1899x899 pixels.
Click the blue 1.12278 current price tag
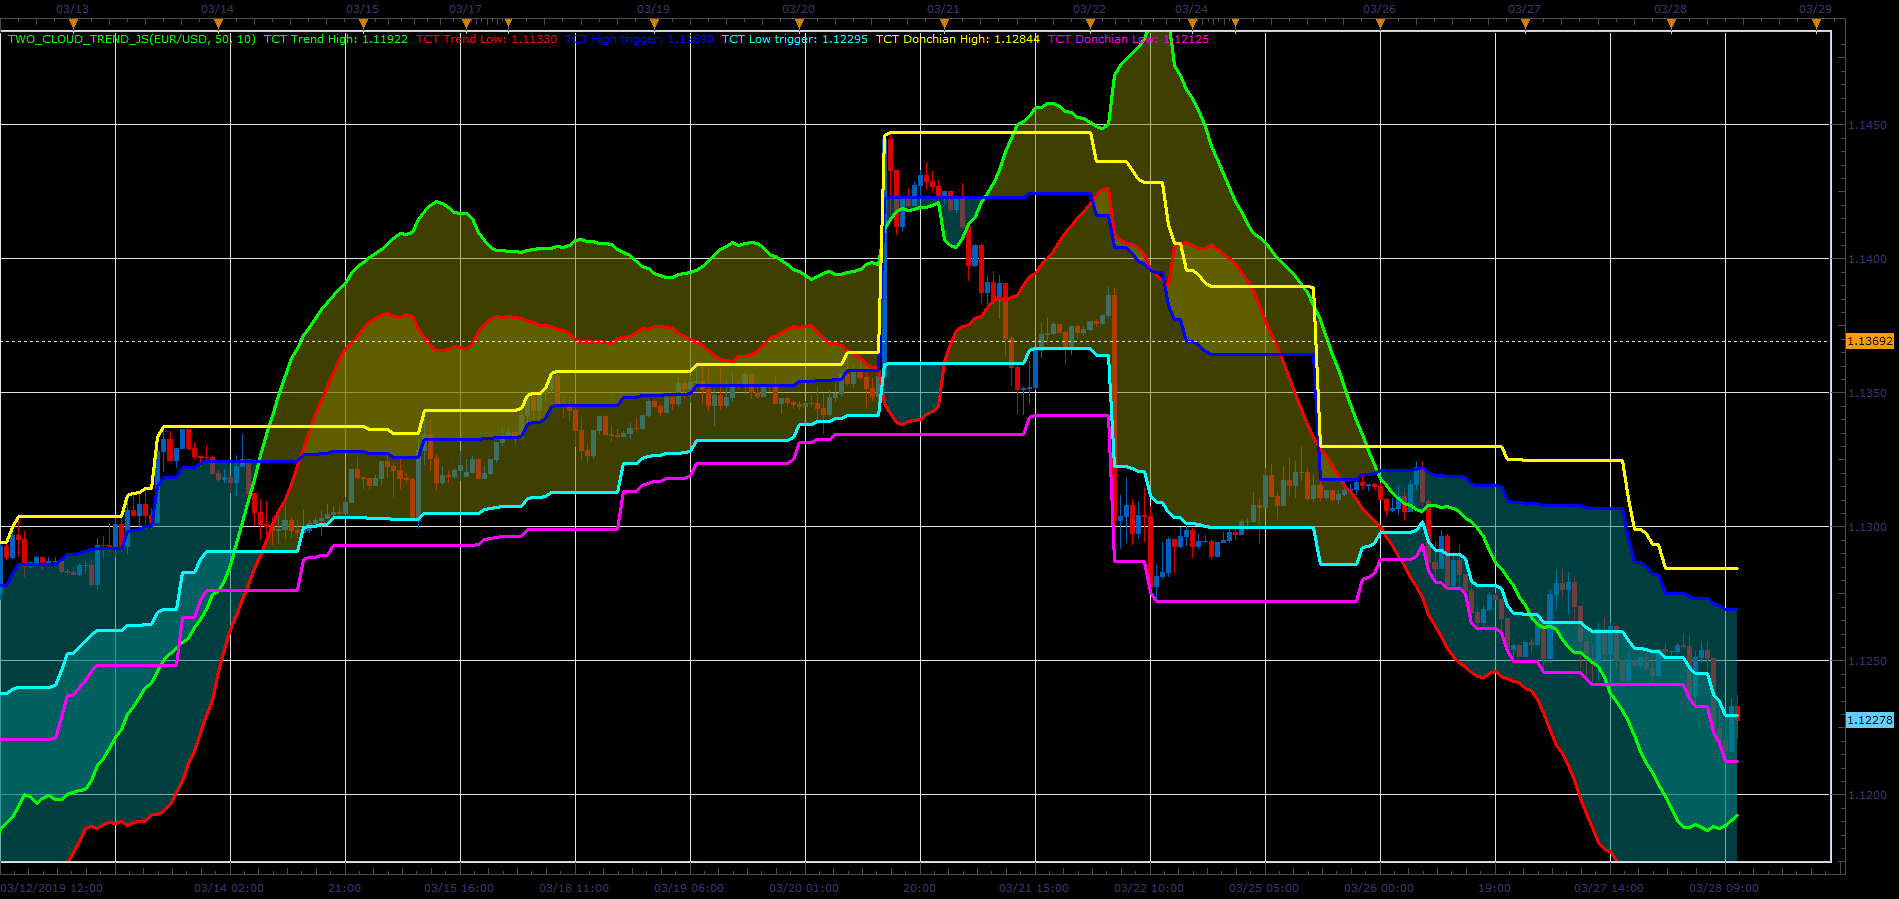click(x=1869, y=720)
